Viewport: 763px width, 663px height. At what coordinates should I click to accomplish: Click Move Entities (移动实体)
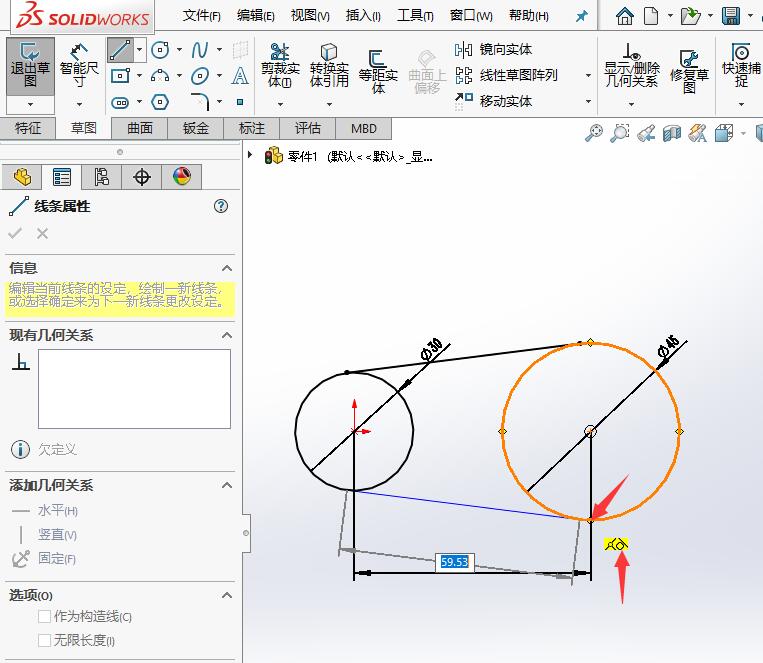(x=493, y=101)
